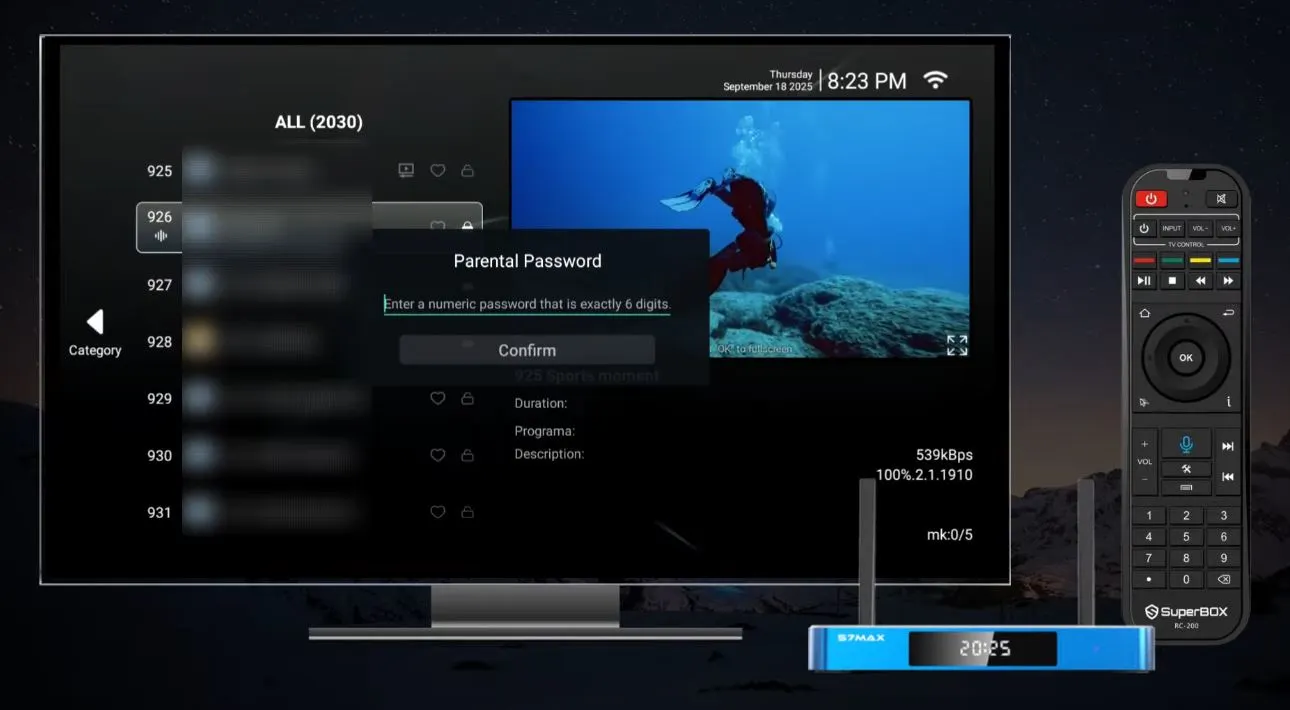The width and height of the screenshot is (1290, 710).
Task: Click number 2 on remote keypad
Action: [x=1186, y=516]
